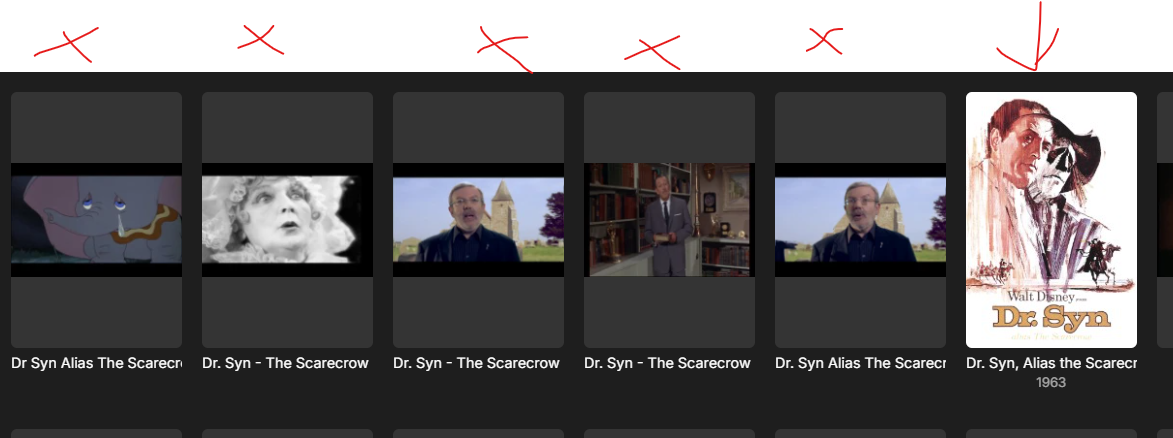Select next-row card beneath the fifth result

point(860,434)
